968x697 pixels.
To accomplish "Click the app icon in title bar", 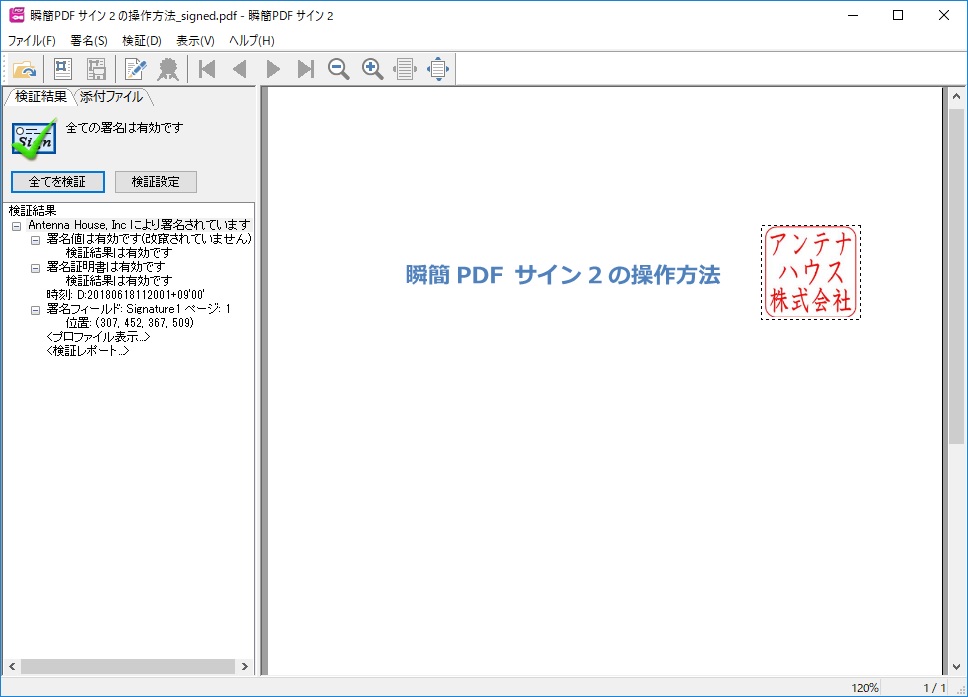I will 17,15.
